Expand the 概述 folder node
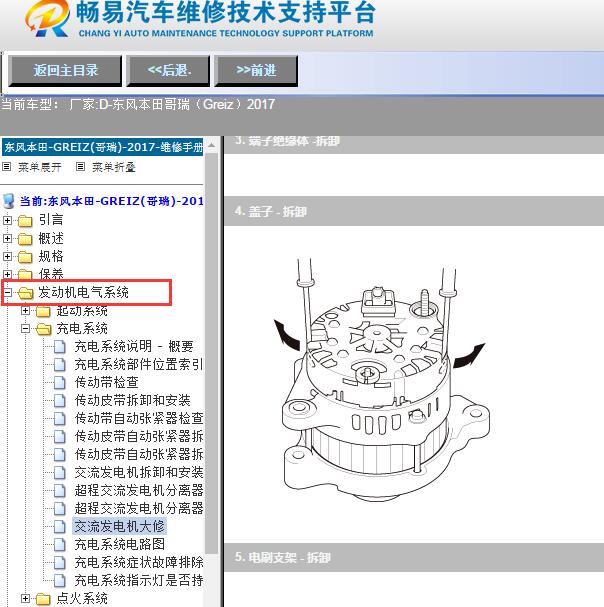The height and width of the screenshot is (607, 604). click(x=7, y=238)
